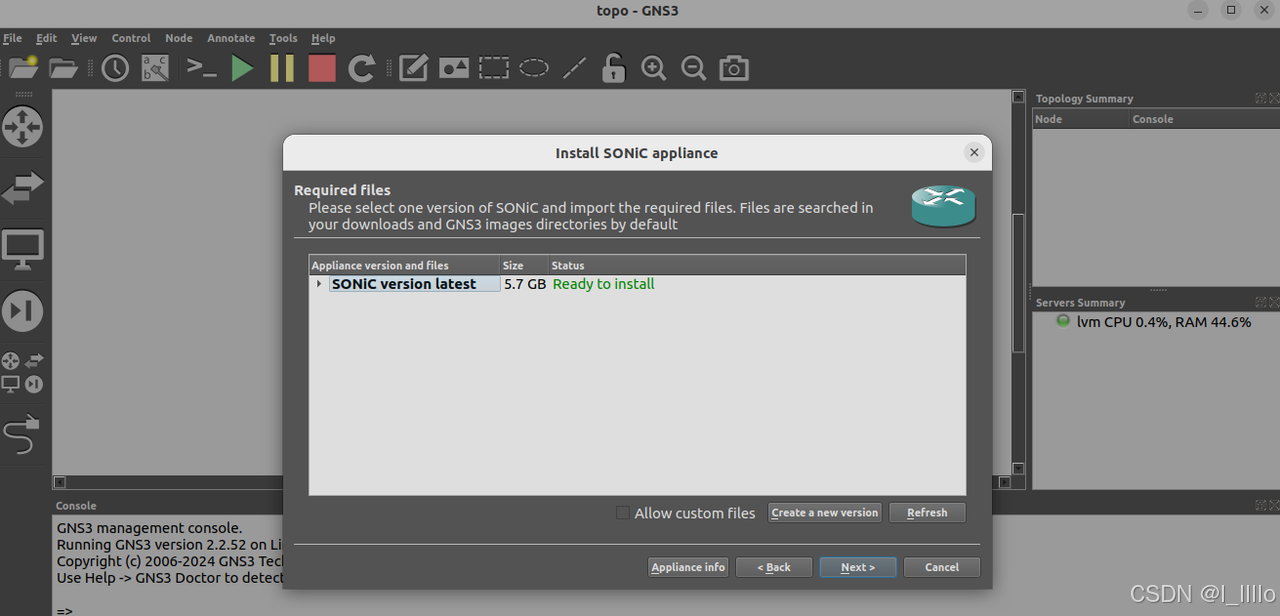Select the Insert a picture tool
Image resolution: width=1280 pixels, height=616 pixels.
tap(454, 68)
